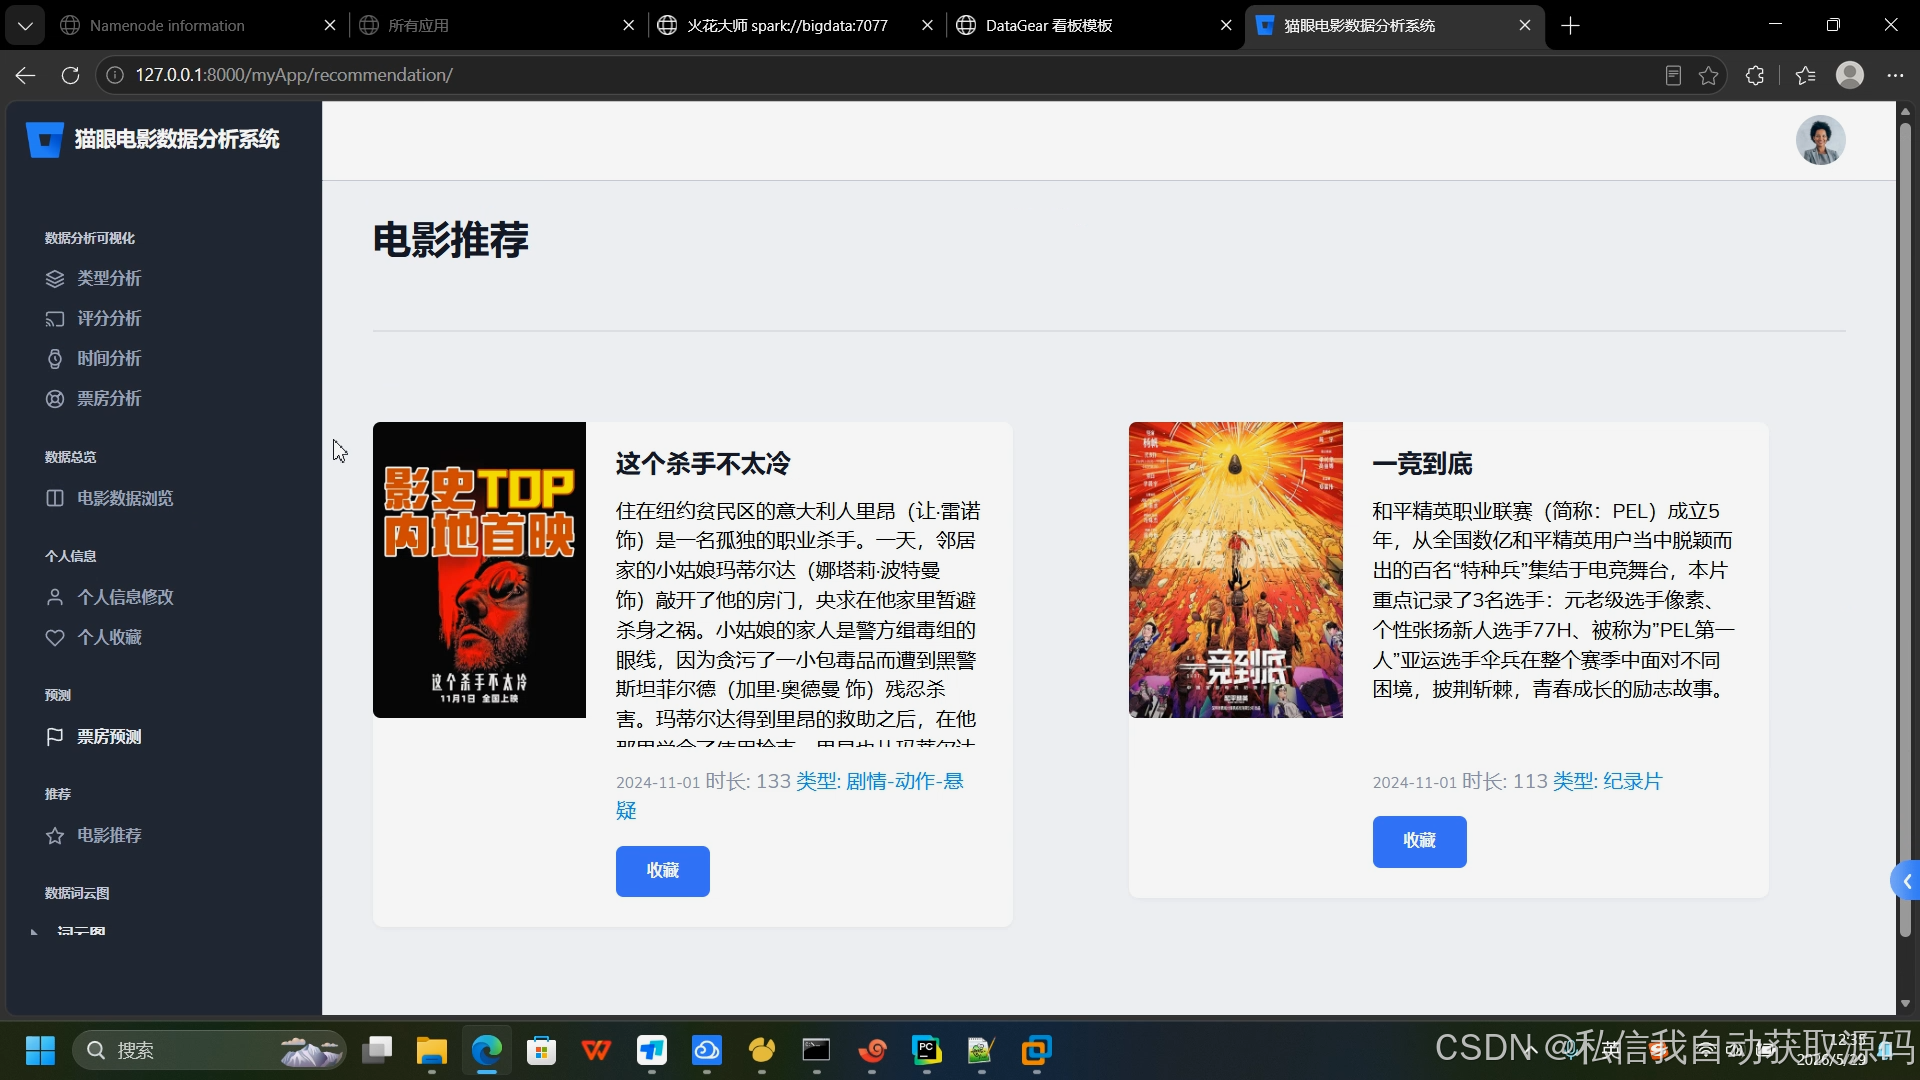This screenshot has height=1080, width=1920.
Task: Open Microsoft Store from the taskbar
Action: [x=542, y=1051]
